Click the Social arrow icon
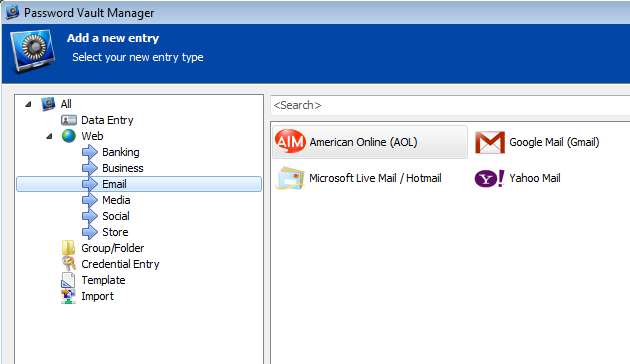630x364 pixels. tap(90, 216)
